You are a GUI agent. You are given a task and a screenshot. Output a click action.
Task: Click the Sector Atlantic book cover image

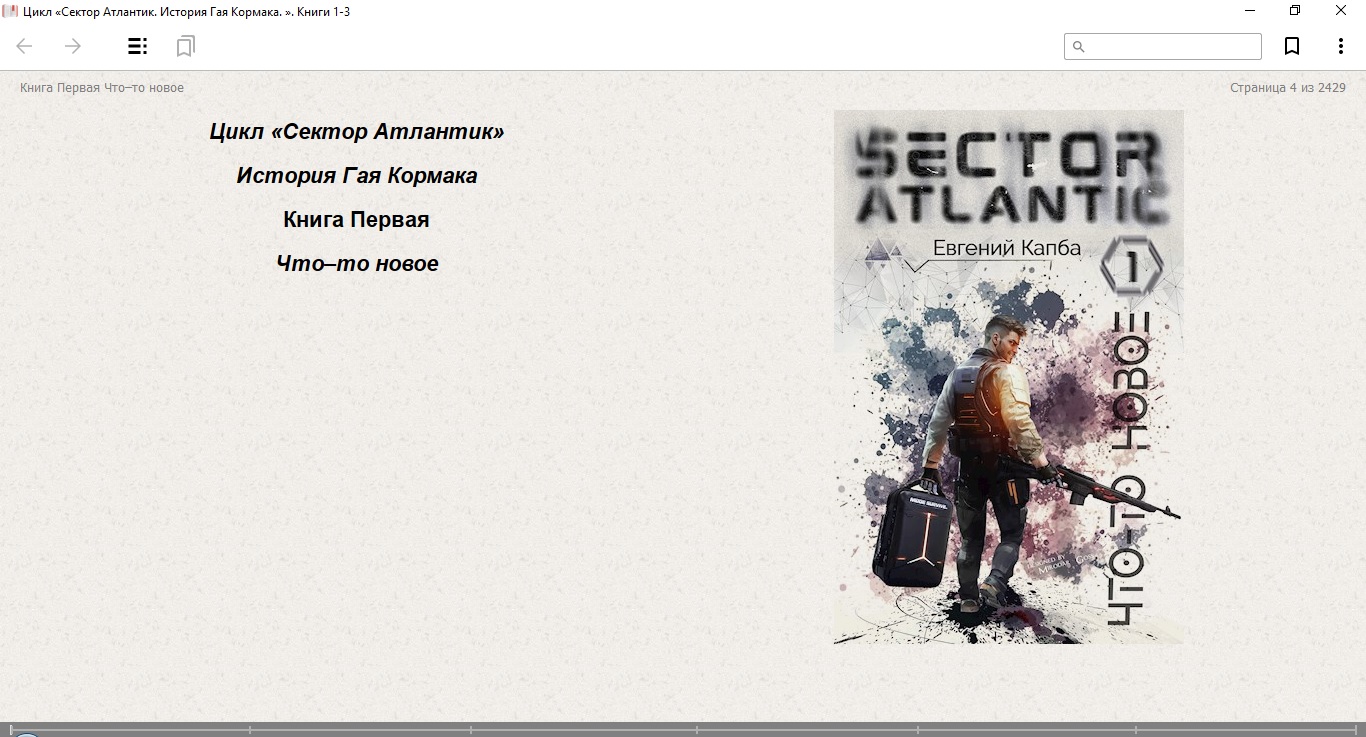1009,377
